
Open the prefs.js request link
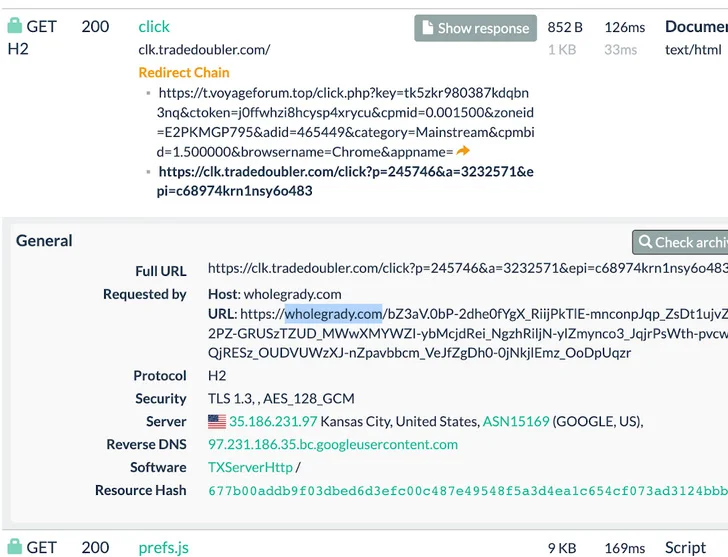(163, 548)
